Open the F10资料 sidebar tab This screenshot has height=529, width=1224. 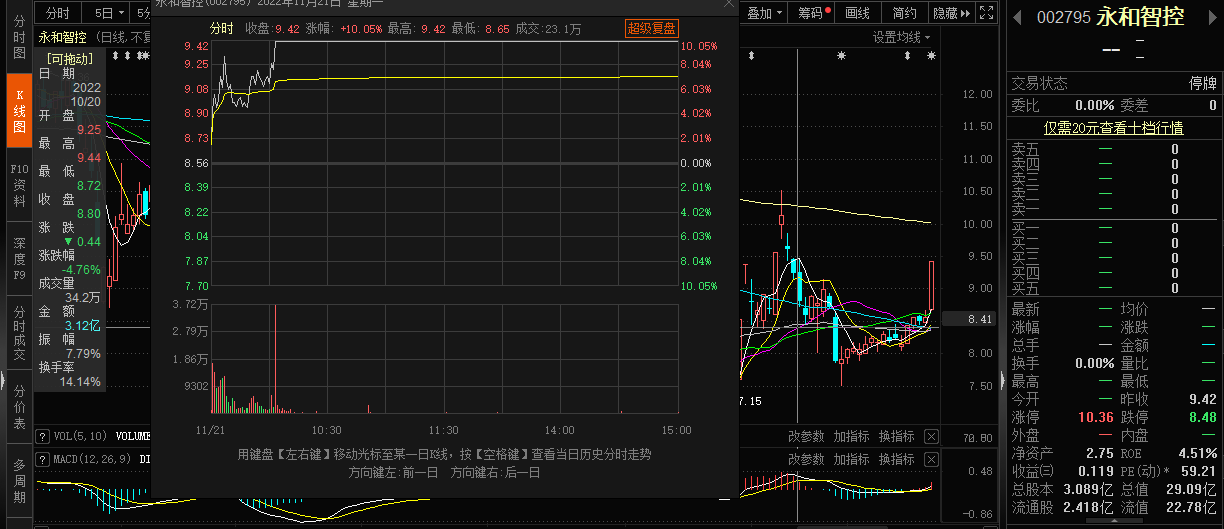point(19,185)
